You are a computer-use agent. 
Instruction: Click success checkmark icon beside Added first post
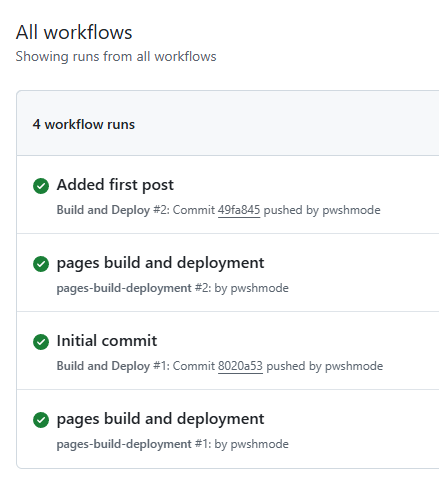pos(41,186)
